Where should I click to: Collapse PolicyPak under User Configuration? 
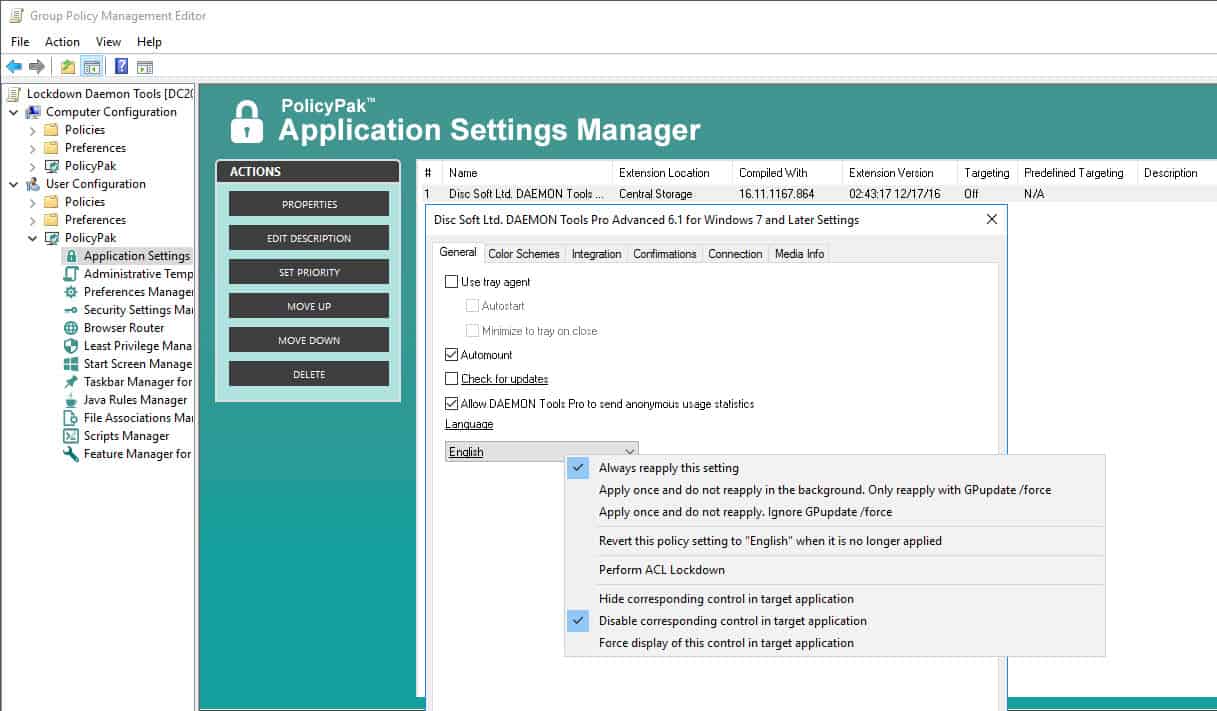(33, 238)
